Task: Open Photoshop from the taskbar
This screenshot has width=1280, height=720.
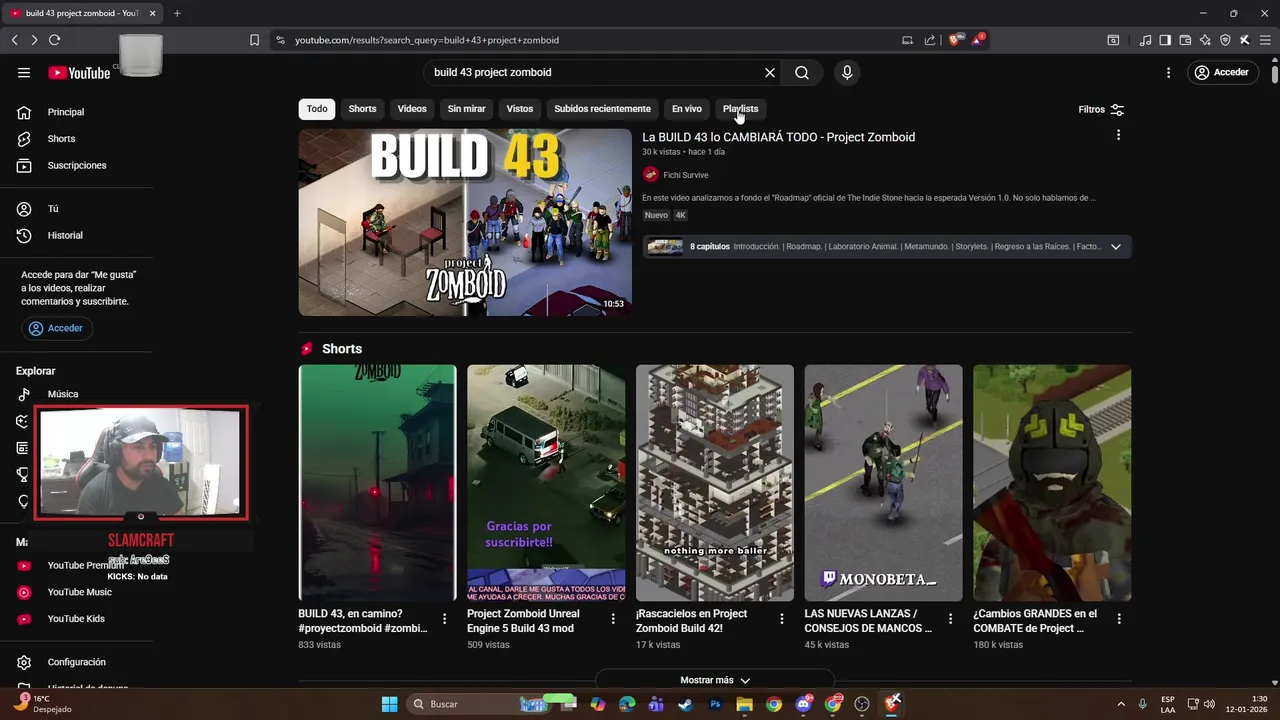Action: 715,704
